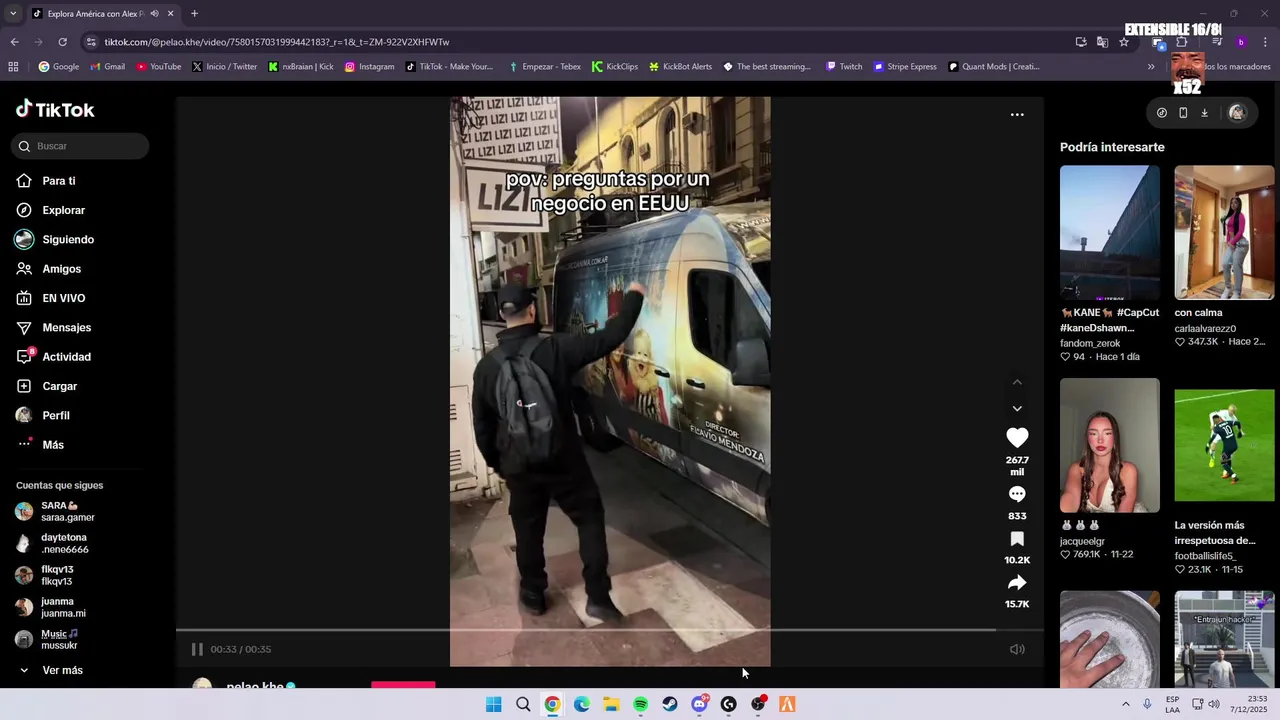This screenshot has width=1280, height=720.
Task: Click the phone app icon in header
Action: click(1183, 113)
